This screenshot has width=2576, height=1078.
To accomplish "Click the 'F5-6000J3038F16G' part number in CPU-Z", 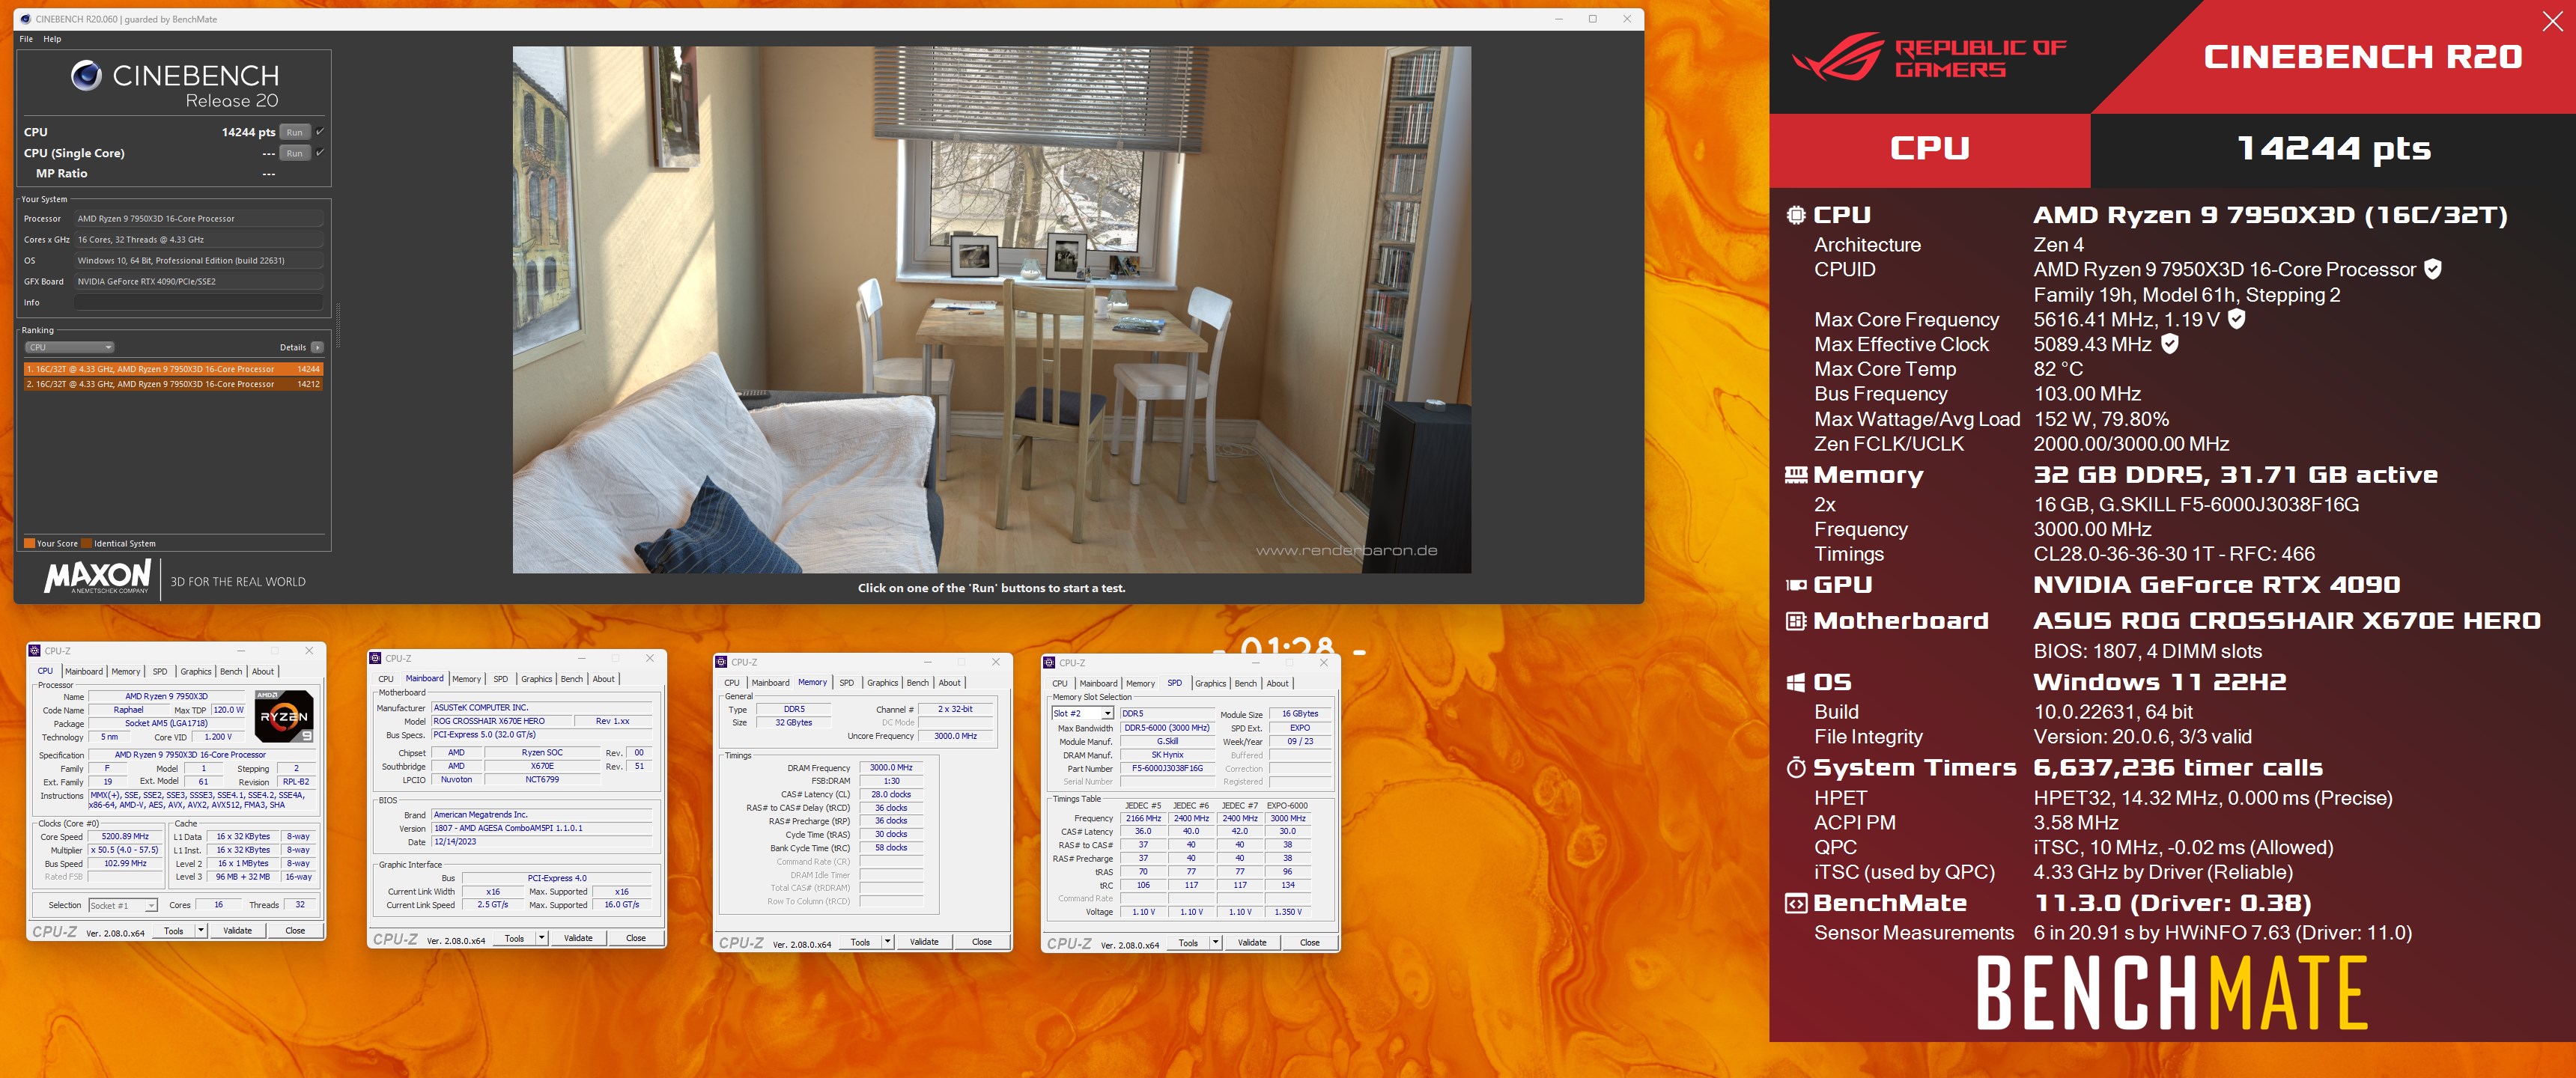I will [1167, 768].
